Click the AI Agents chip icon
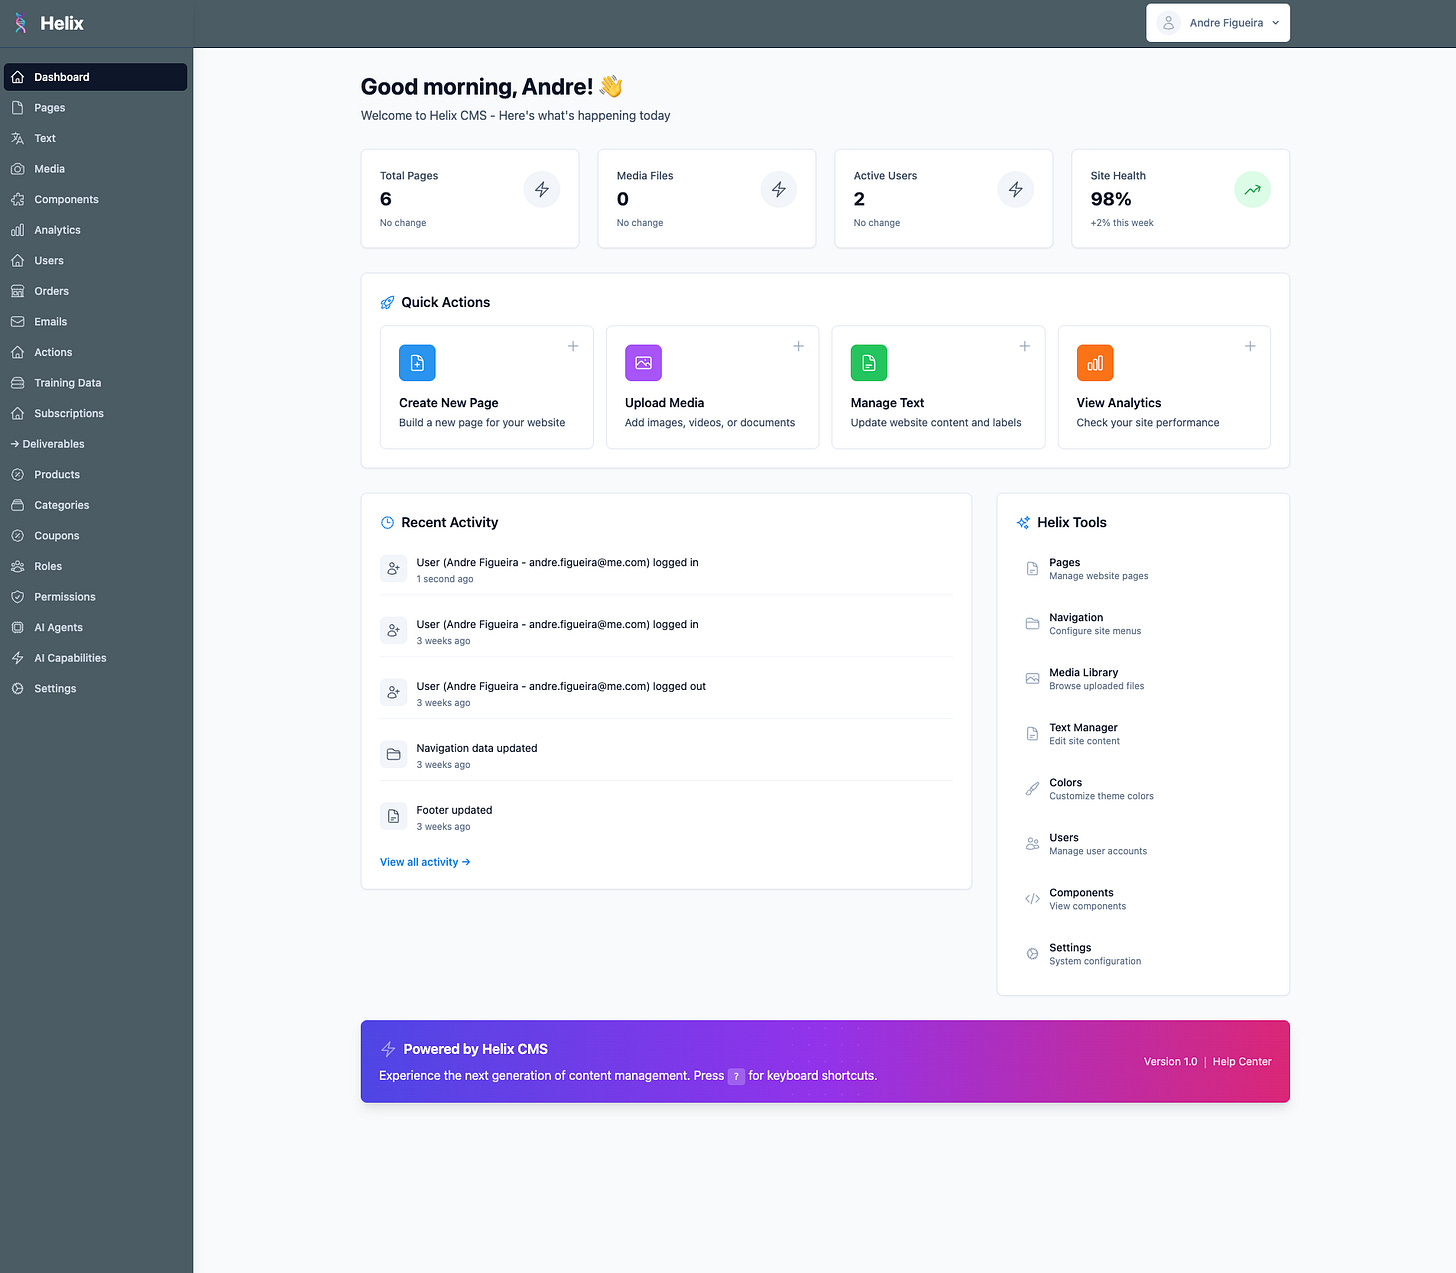The image size is (1456, 1273). (17, 628)
